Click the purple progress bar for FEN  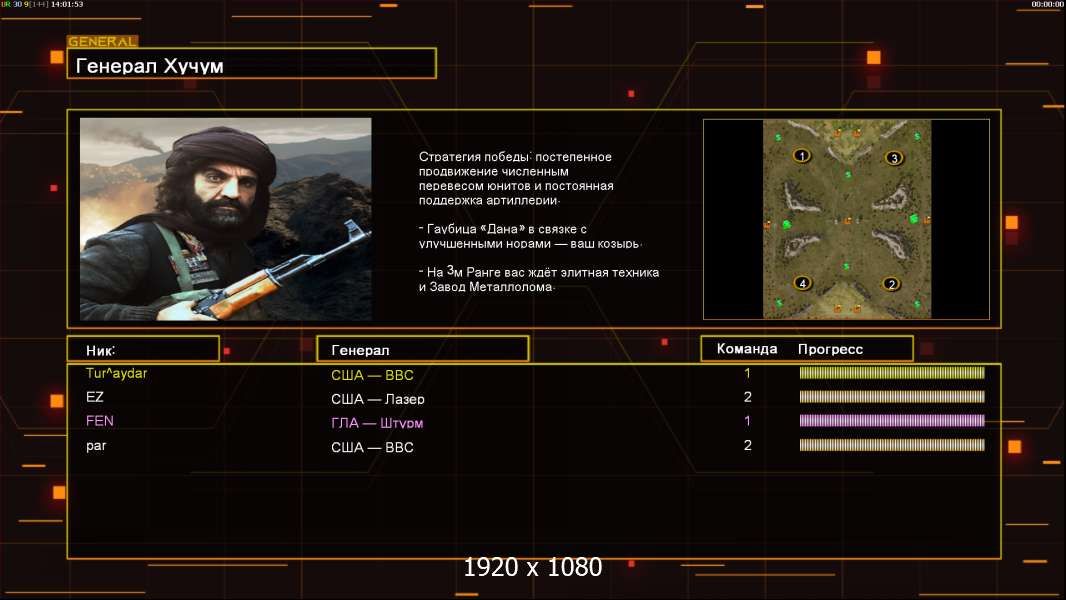coord(891,421)
